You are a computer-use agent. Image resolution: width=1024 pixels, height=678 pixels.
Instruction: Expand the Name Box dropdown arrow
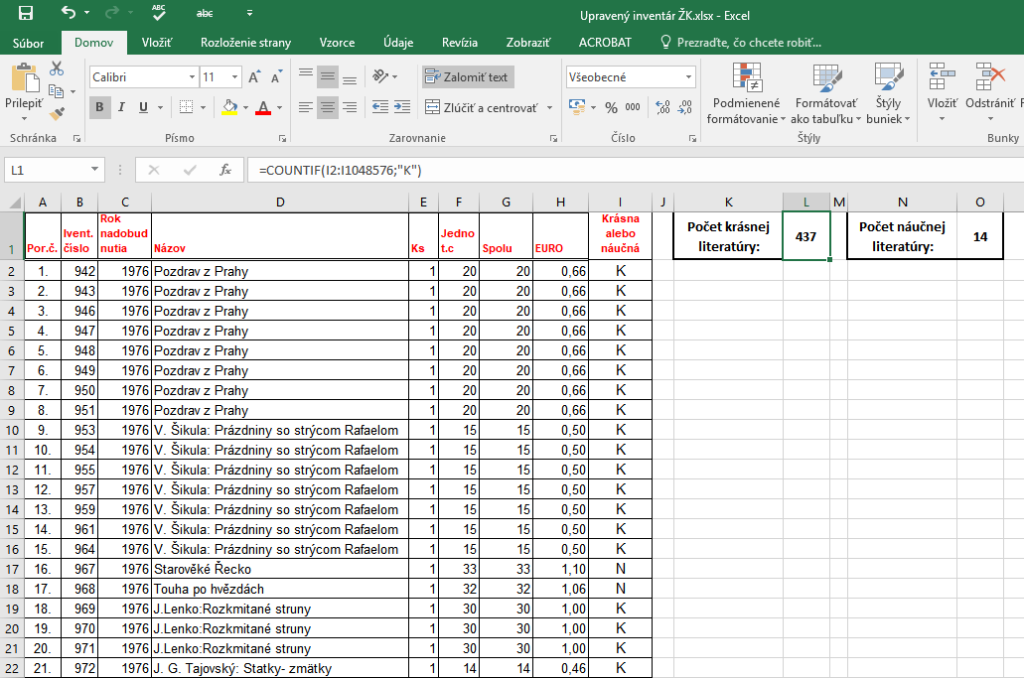[95, 170]
